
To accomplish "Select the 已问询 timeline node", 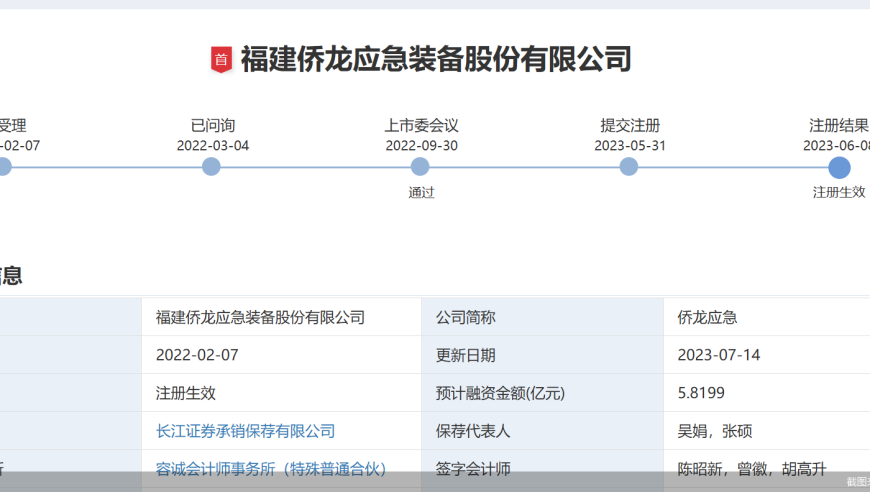I will (211, 166).
